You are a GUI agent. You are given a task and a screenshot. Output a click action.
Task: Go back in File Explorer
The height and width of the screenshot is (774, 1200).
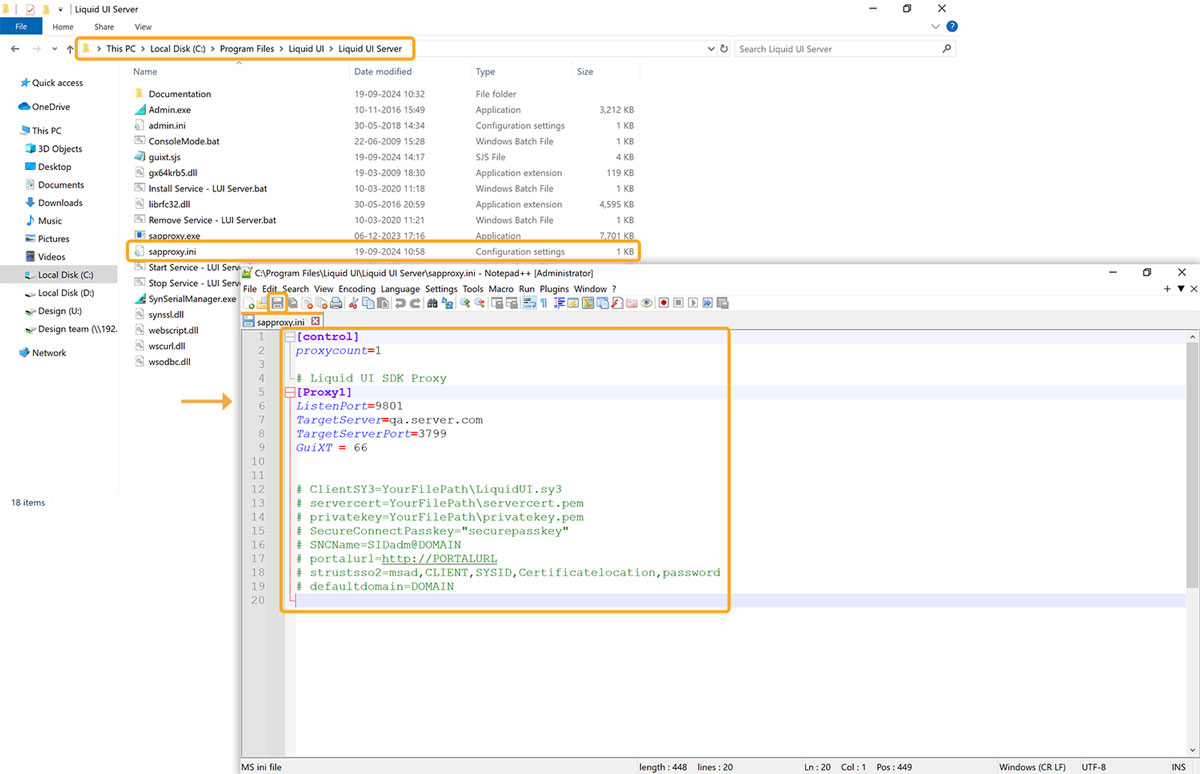pyautogui.click(x=16, y=49)
